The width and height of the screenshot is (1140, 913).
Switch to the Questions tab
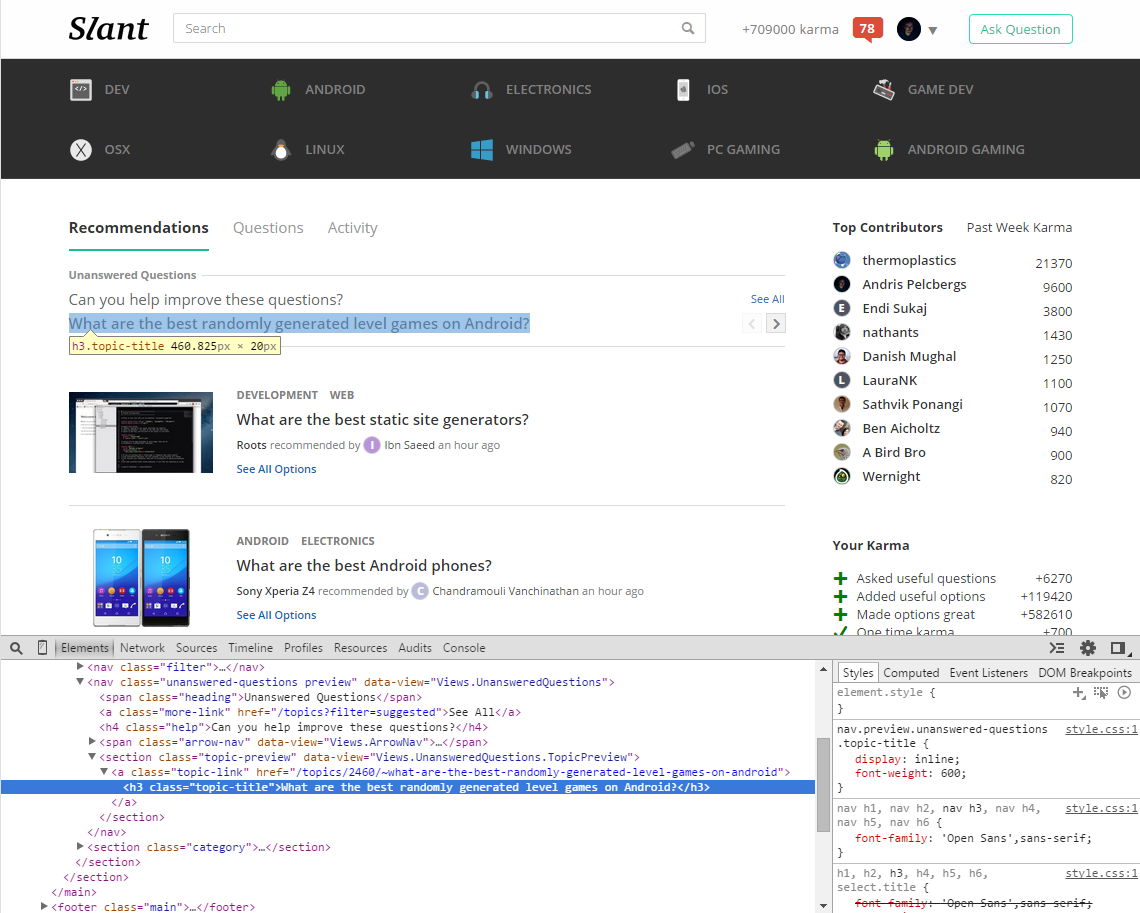point(268,228)
